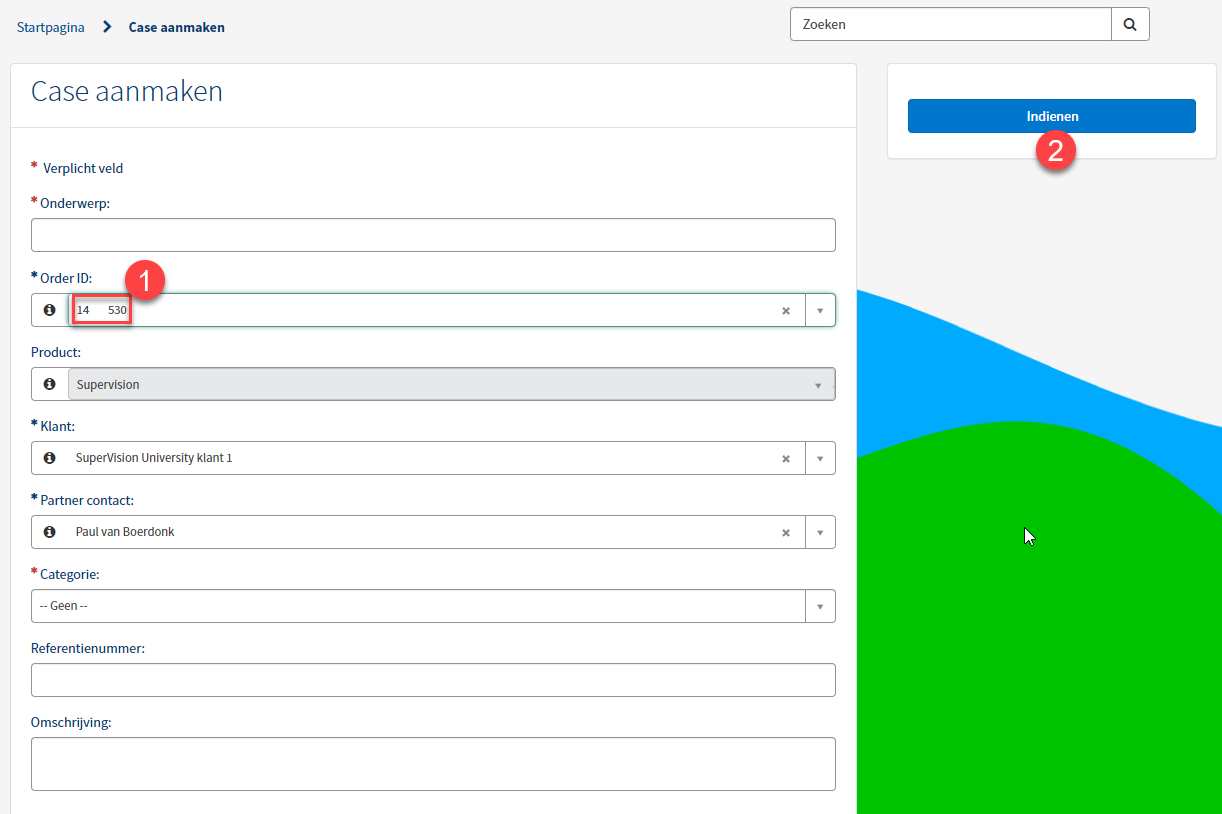The height and width of the screenshot is (814, 1222).
Task: Expand the Order ID dropdown arrow
Action: [x=820, y=311]
